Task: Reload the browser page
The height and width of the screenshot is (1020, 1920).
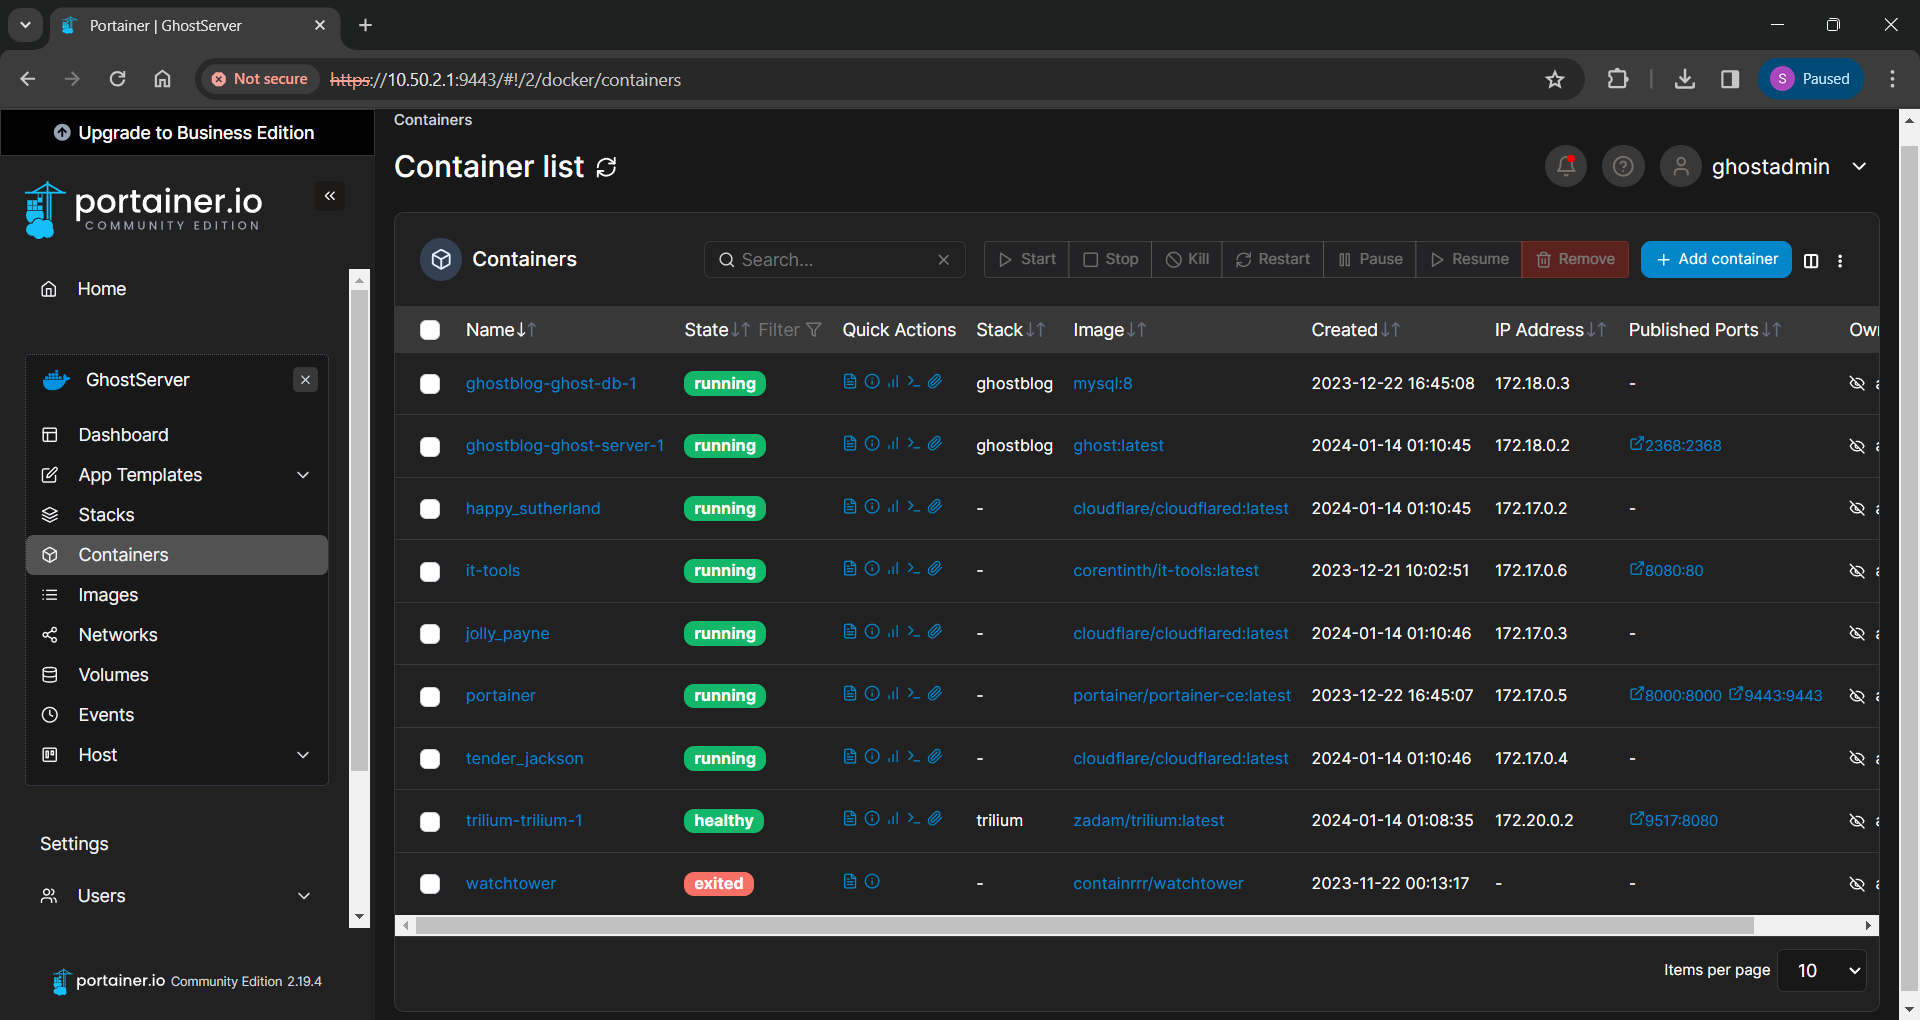Action: [117, 79]
